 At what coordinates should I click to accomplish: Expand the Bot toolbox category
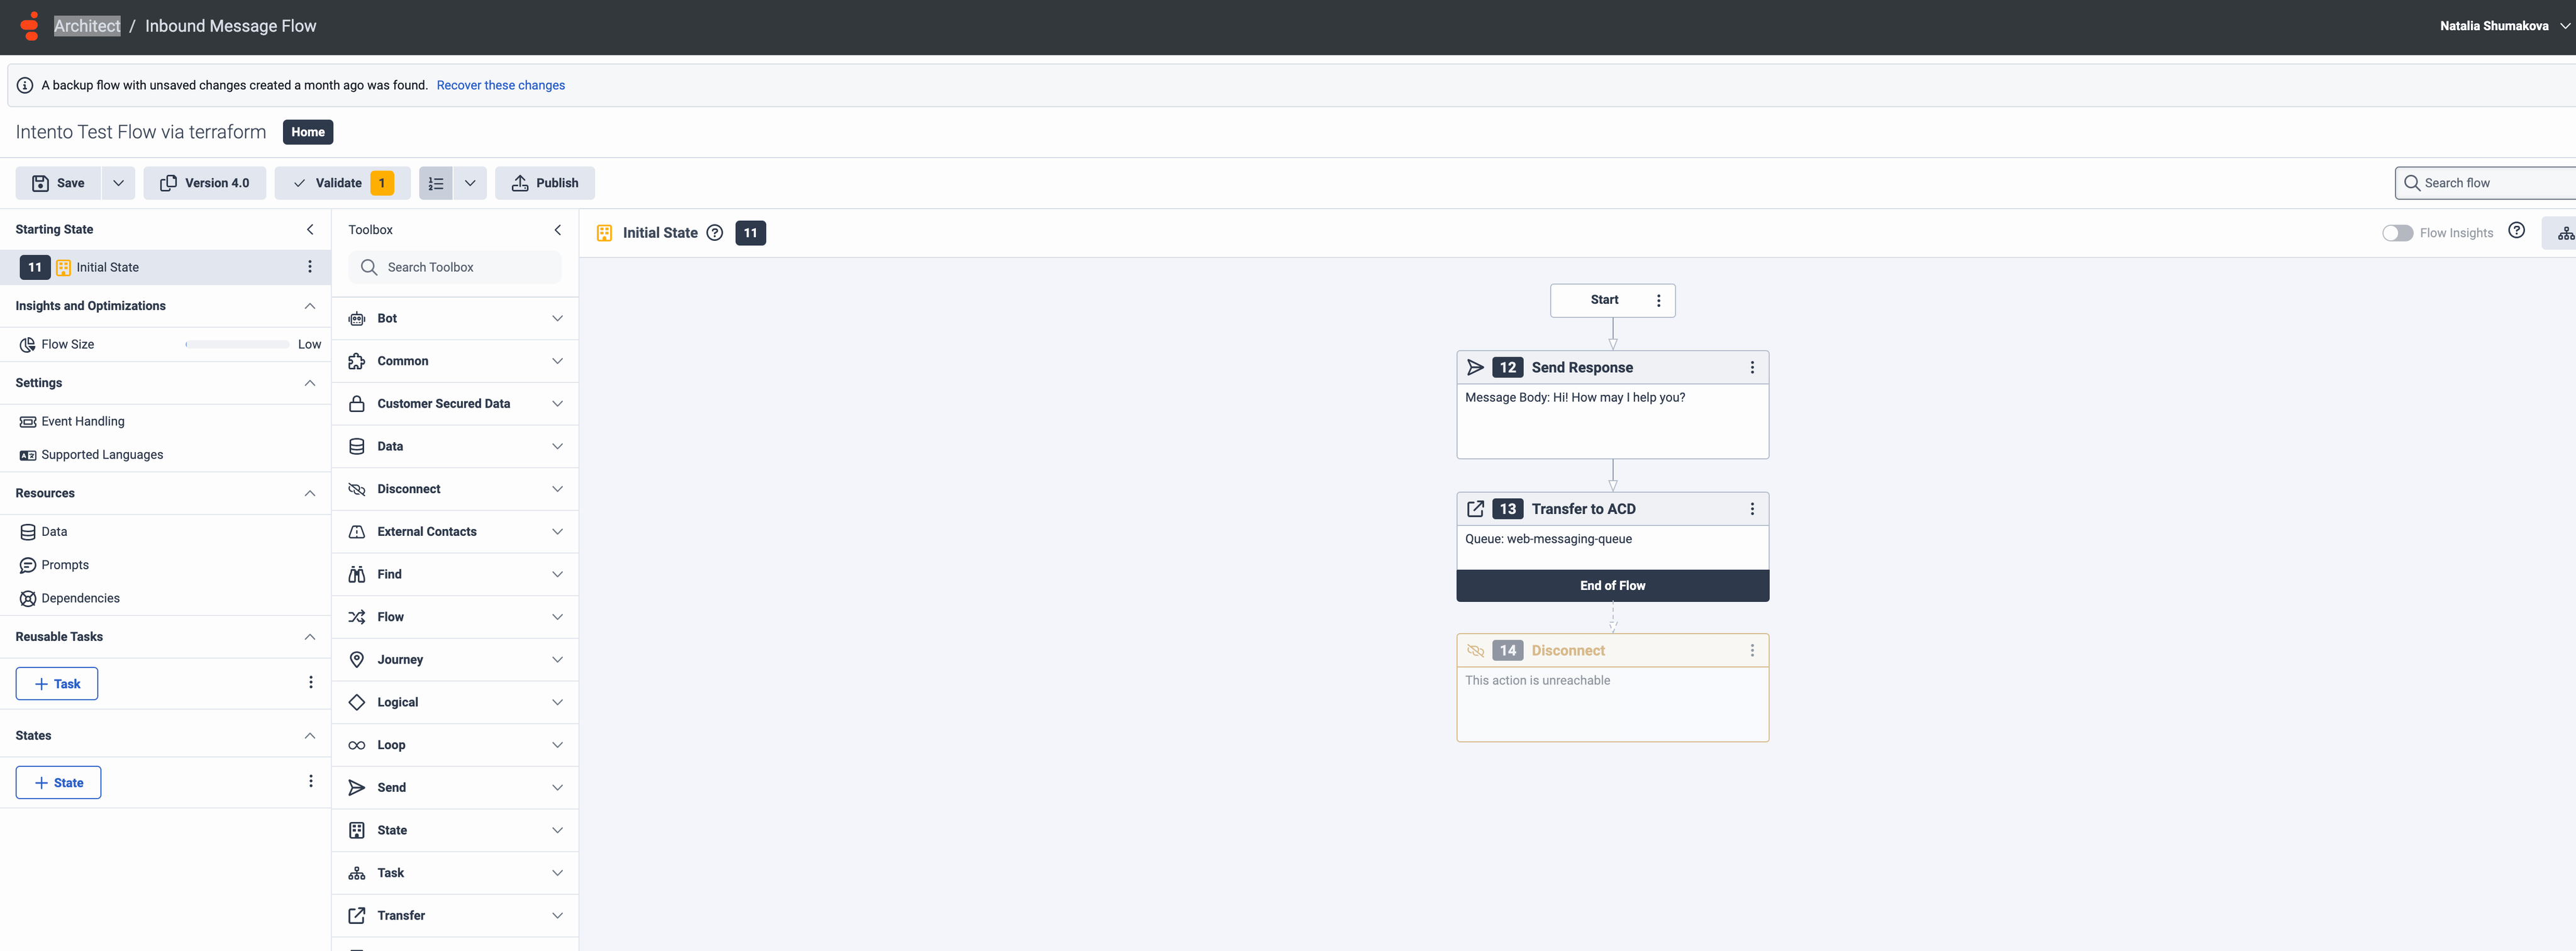click(x=455, y=319)
